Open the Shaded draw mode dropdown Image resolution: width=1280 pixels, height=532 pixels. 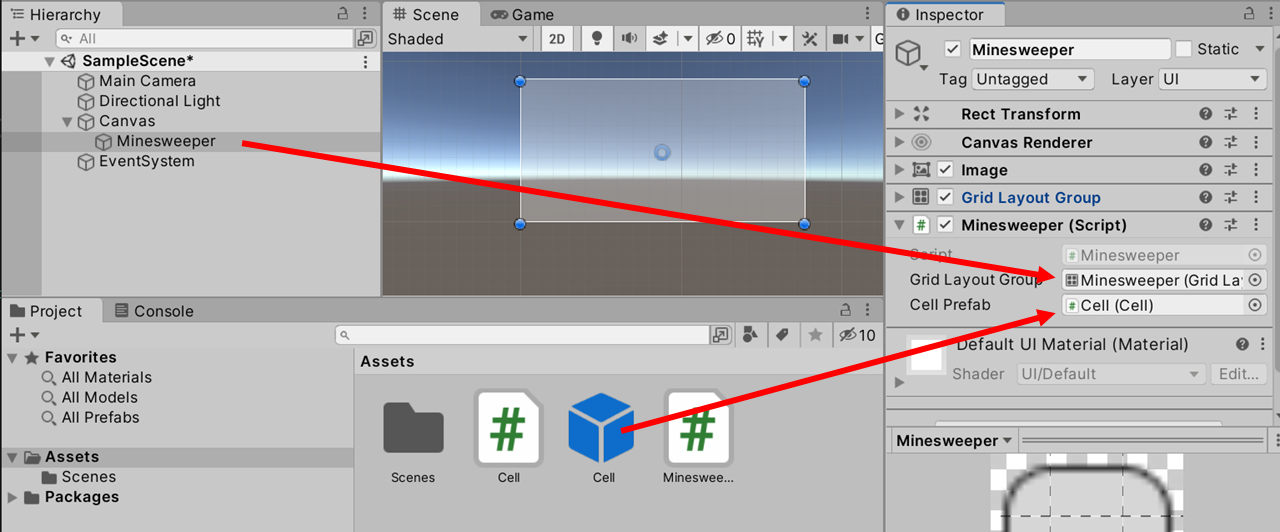point(458,39)
